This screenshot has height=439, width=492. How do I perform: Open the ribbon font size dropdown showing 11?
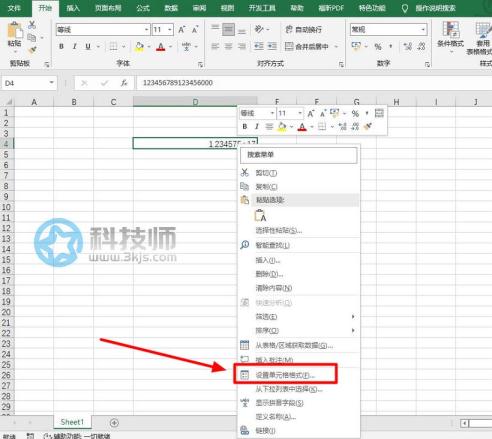(170, 30)
